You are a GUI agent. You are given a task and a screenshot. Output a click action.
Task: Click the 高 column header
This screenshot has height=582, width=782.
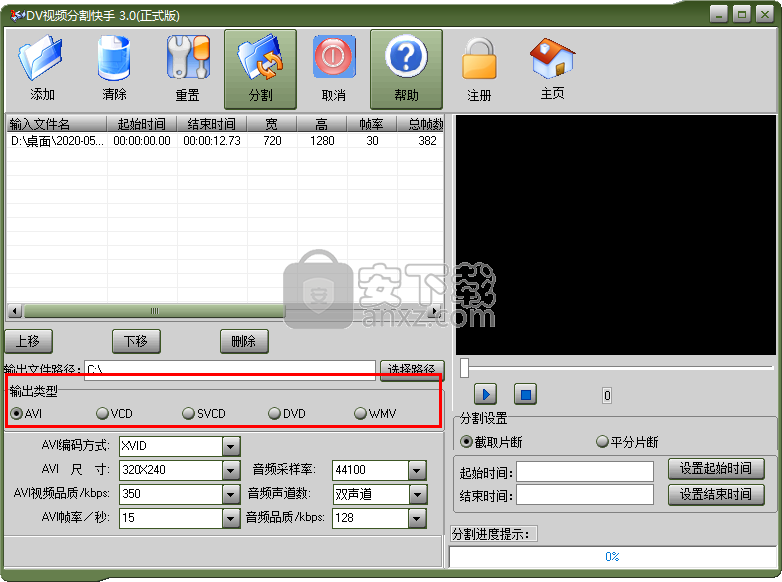point(322,124)
